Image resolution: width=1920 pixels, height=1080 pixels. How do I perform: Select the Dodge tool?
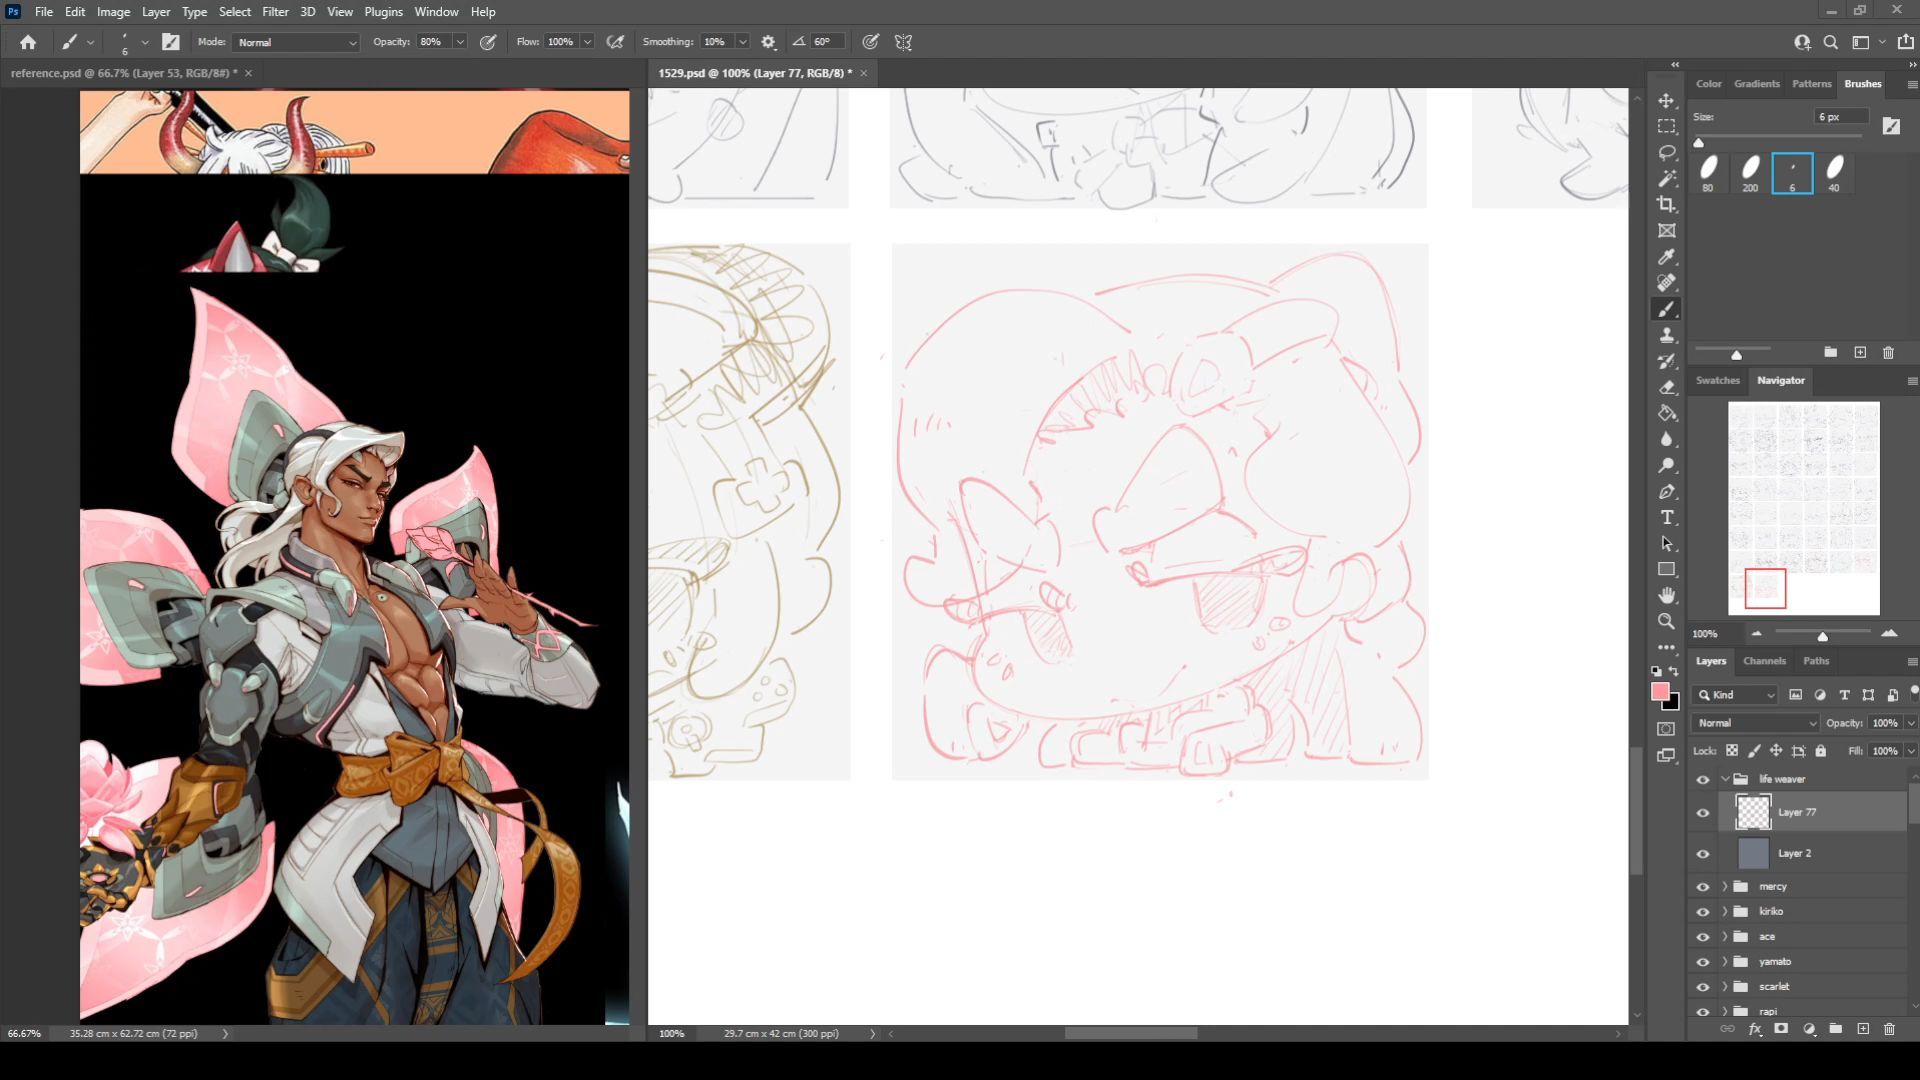point(1666,465)
